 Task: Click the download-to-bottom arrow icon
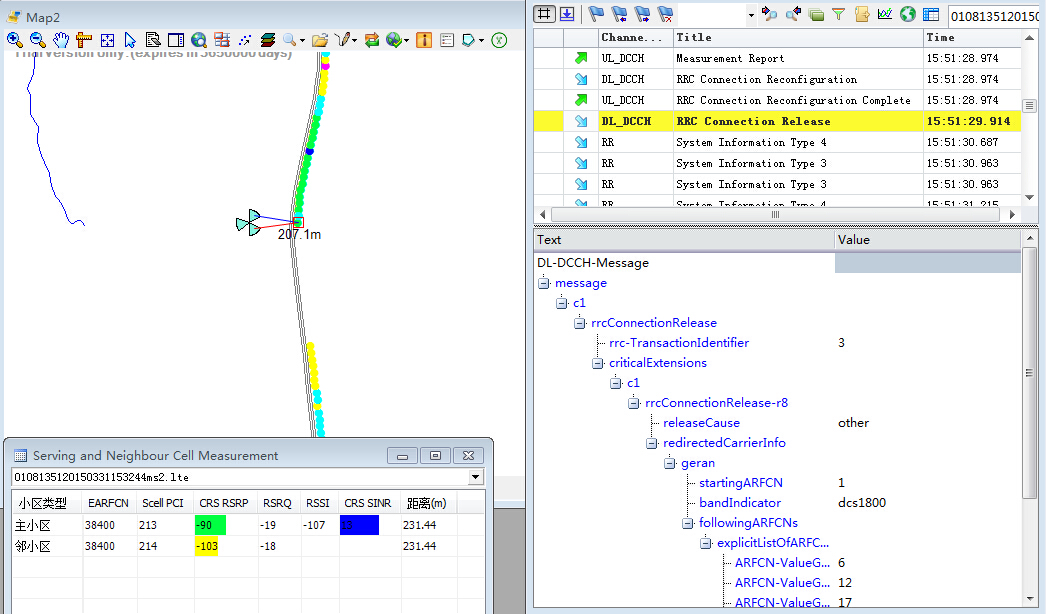(567, 13)
